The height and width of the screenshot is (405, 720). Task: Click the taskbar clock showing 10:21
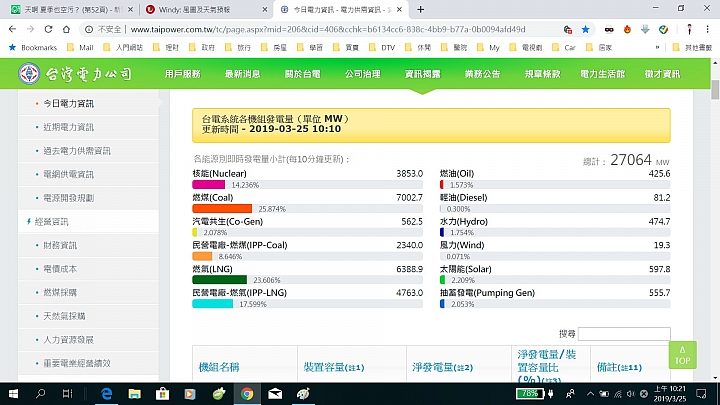(x=670, y=394)
